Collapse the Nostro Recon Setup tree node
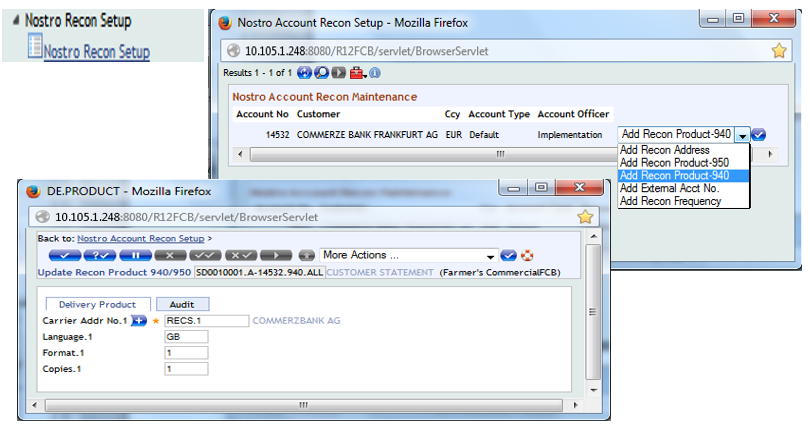Image resolution: width=810 pixels, height=444 pixels. (x=16, y=21)
